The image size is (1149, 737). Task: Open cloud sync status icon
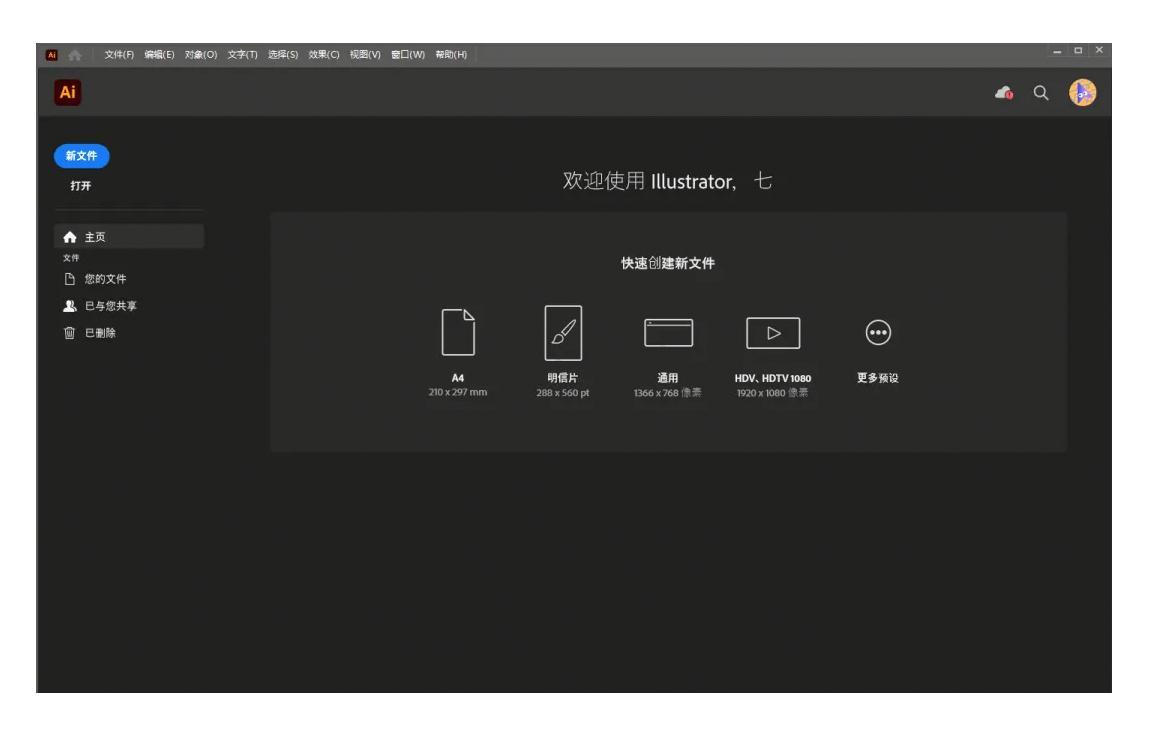pyautogui.click(x=1004, y=92)
